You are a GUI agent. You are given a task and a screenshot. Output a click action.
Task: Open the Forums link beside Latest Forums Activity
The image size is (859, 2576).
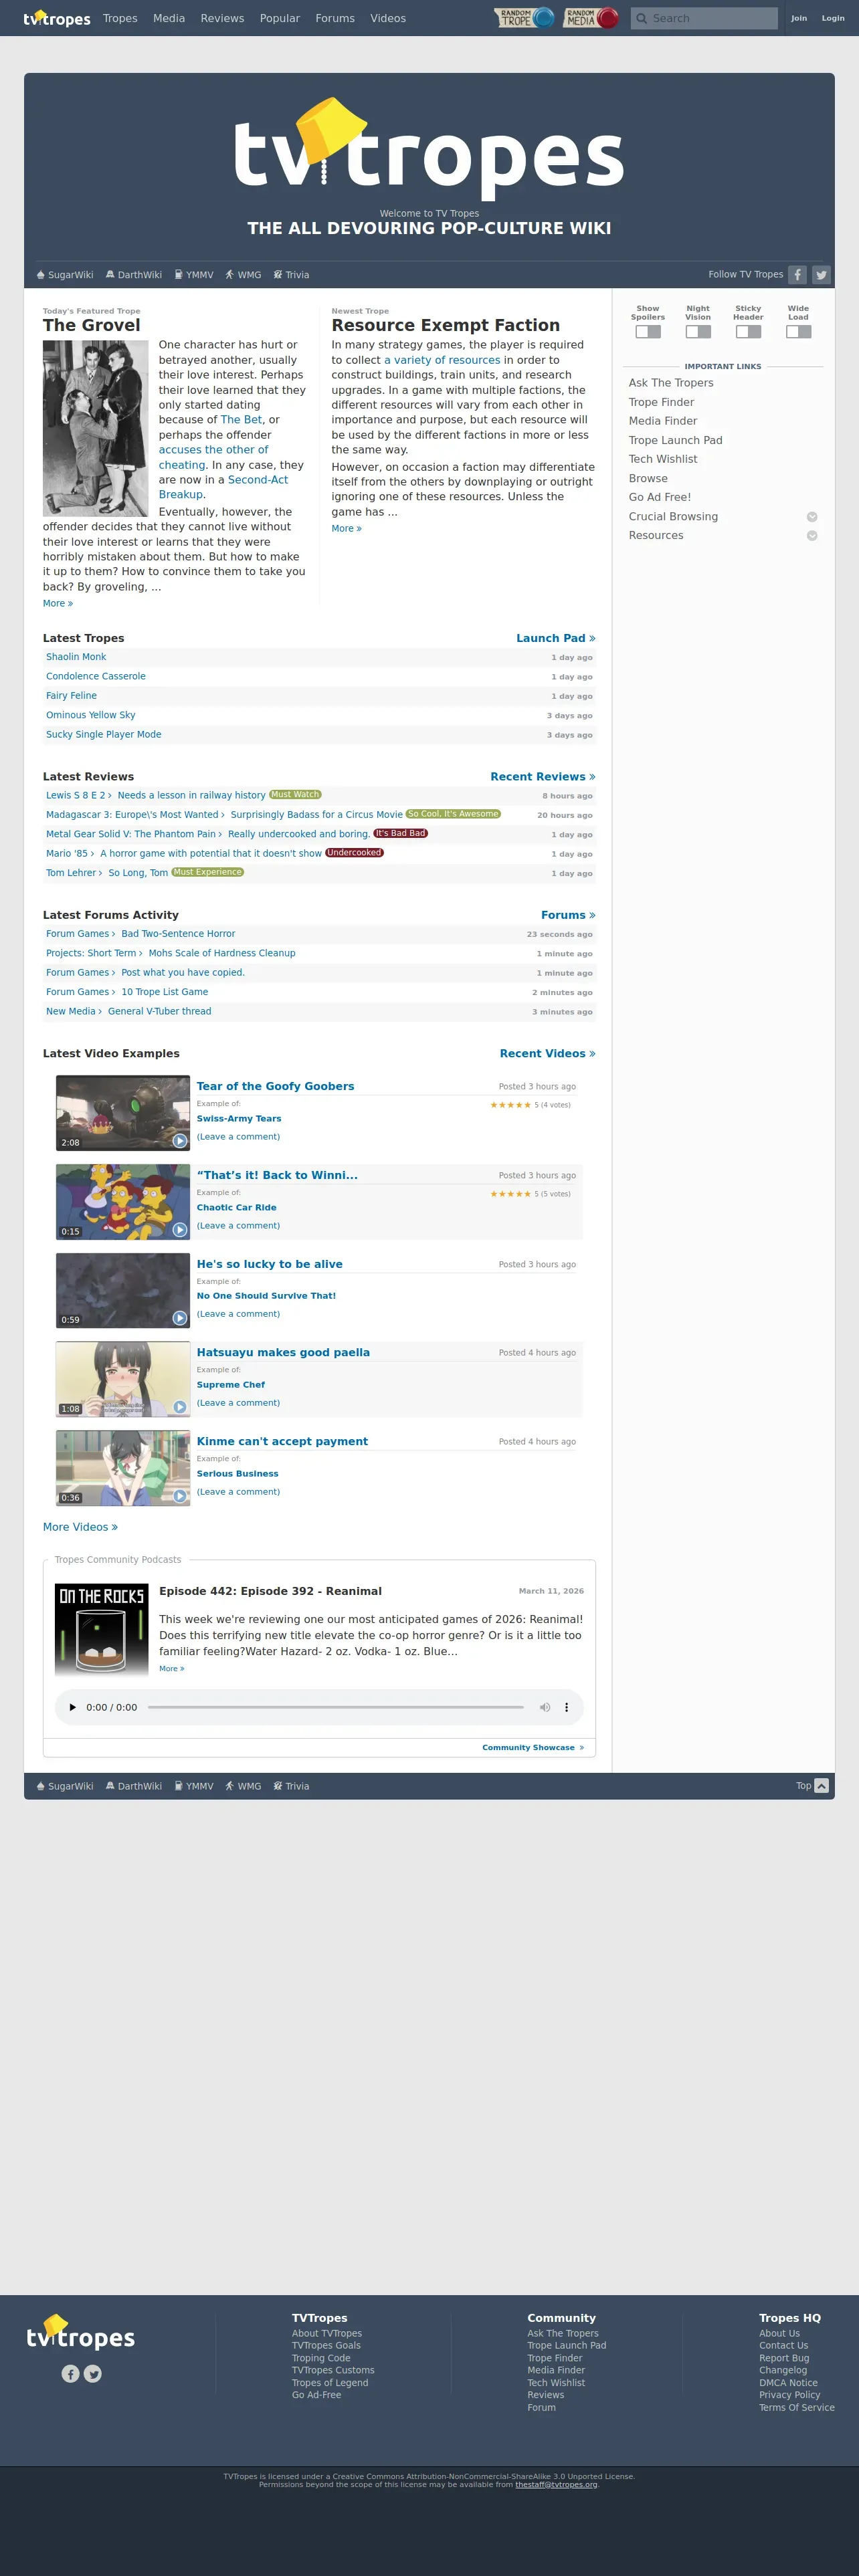(x=568, y=915)
